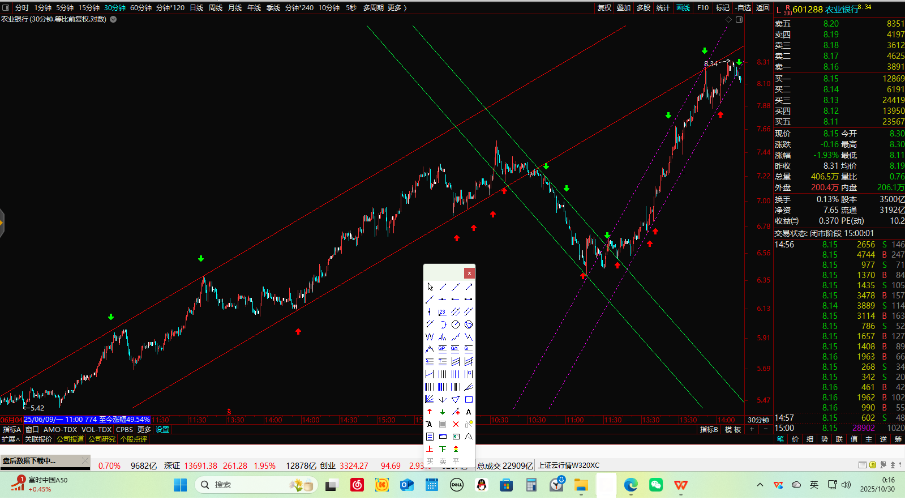905x500 pixels.
Task: Choose the circle drawing tool
Action: [456, 324]
